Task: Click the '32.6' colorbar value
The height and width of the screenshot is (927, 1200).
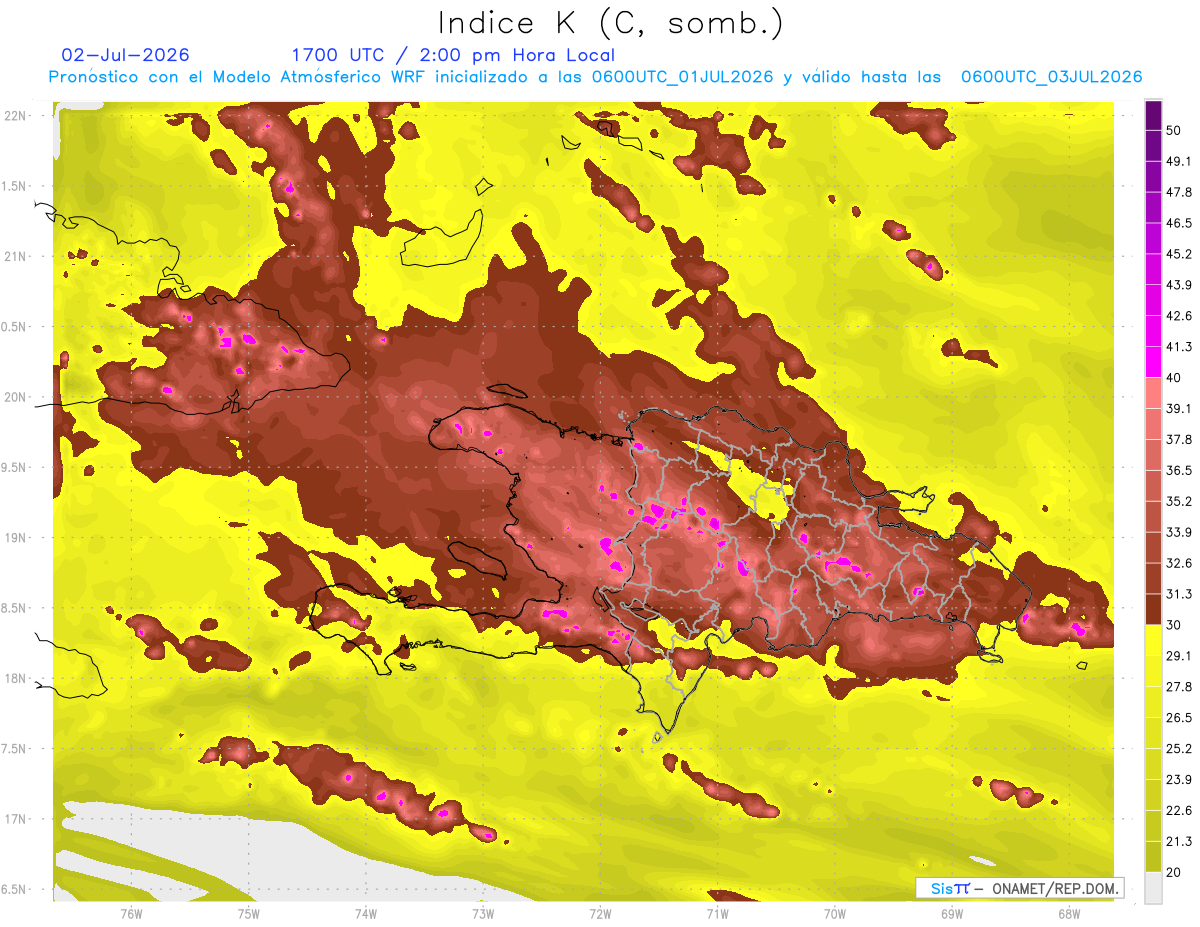Action: (x=1179, y=563)
